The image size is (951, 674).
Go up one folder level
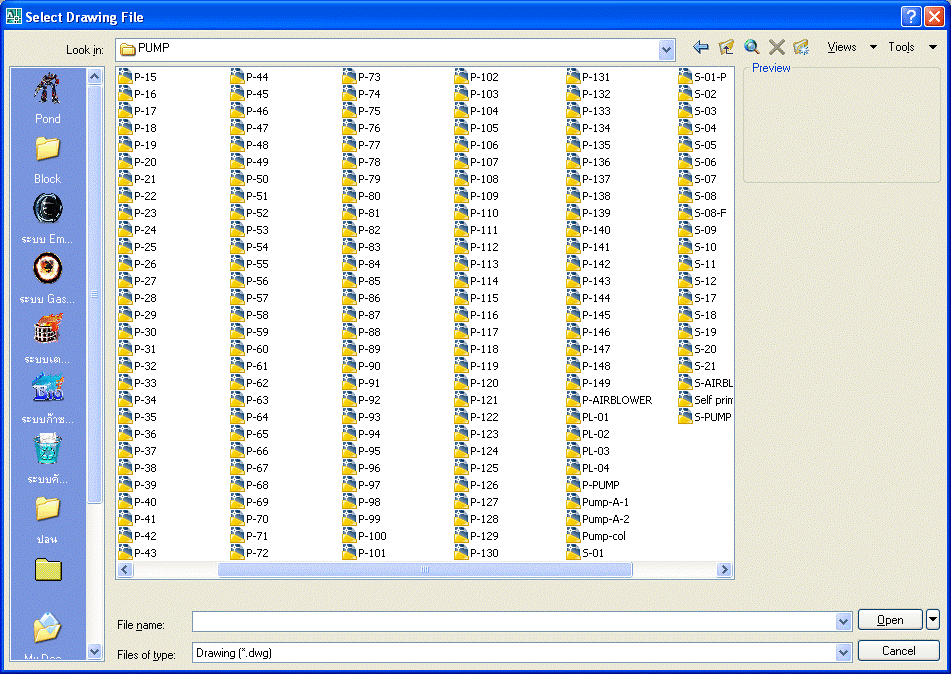click(x=727, y=46)
